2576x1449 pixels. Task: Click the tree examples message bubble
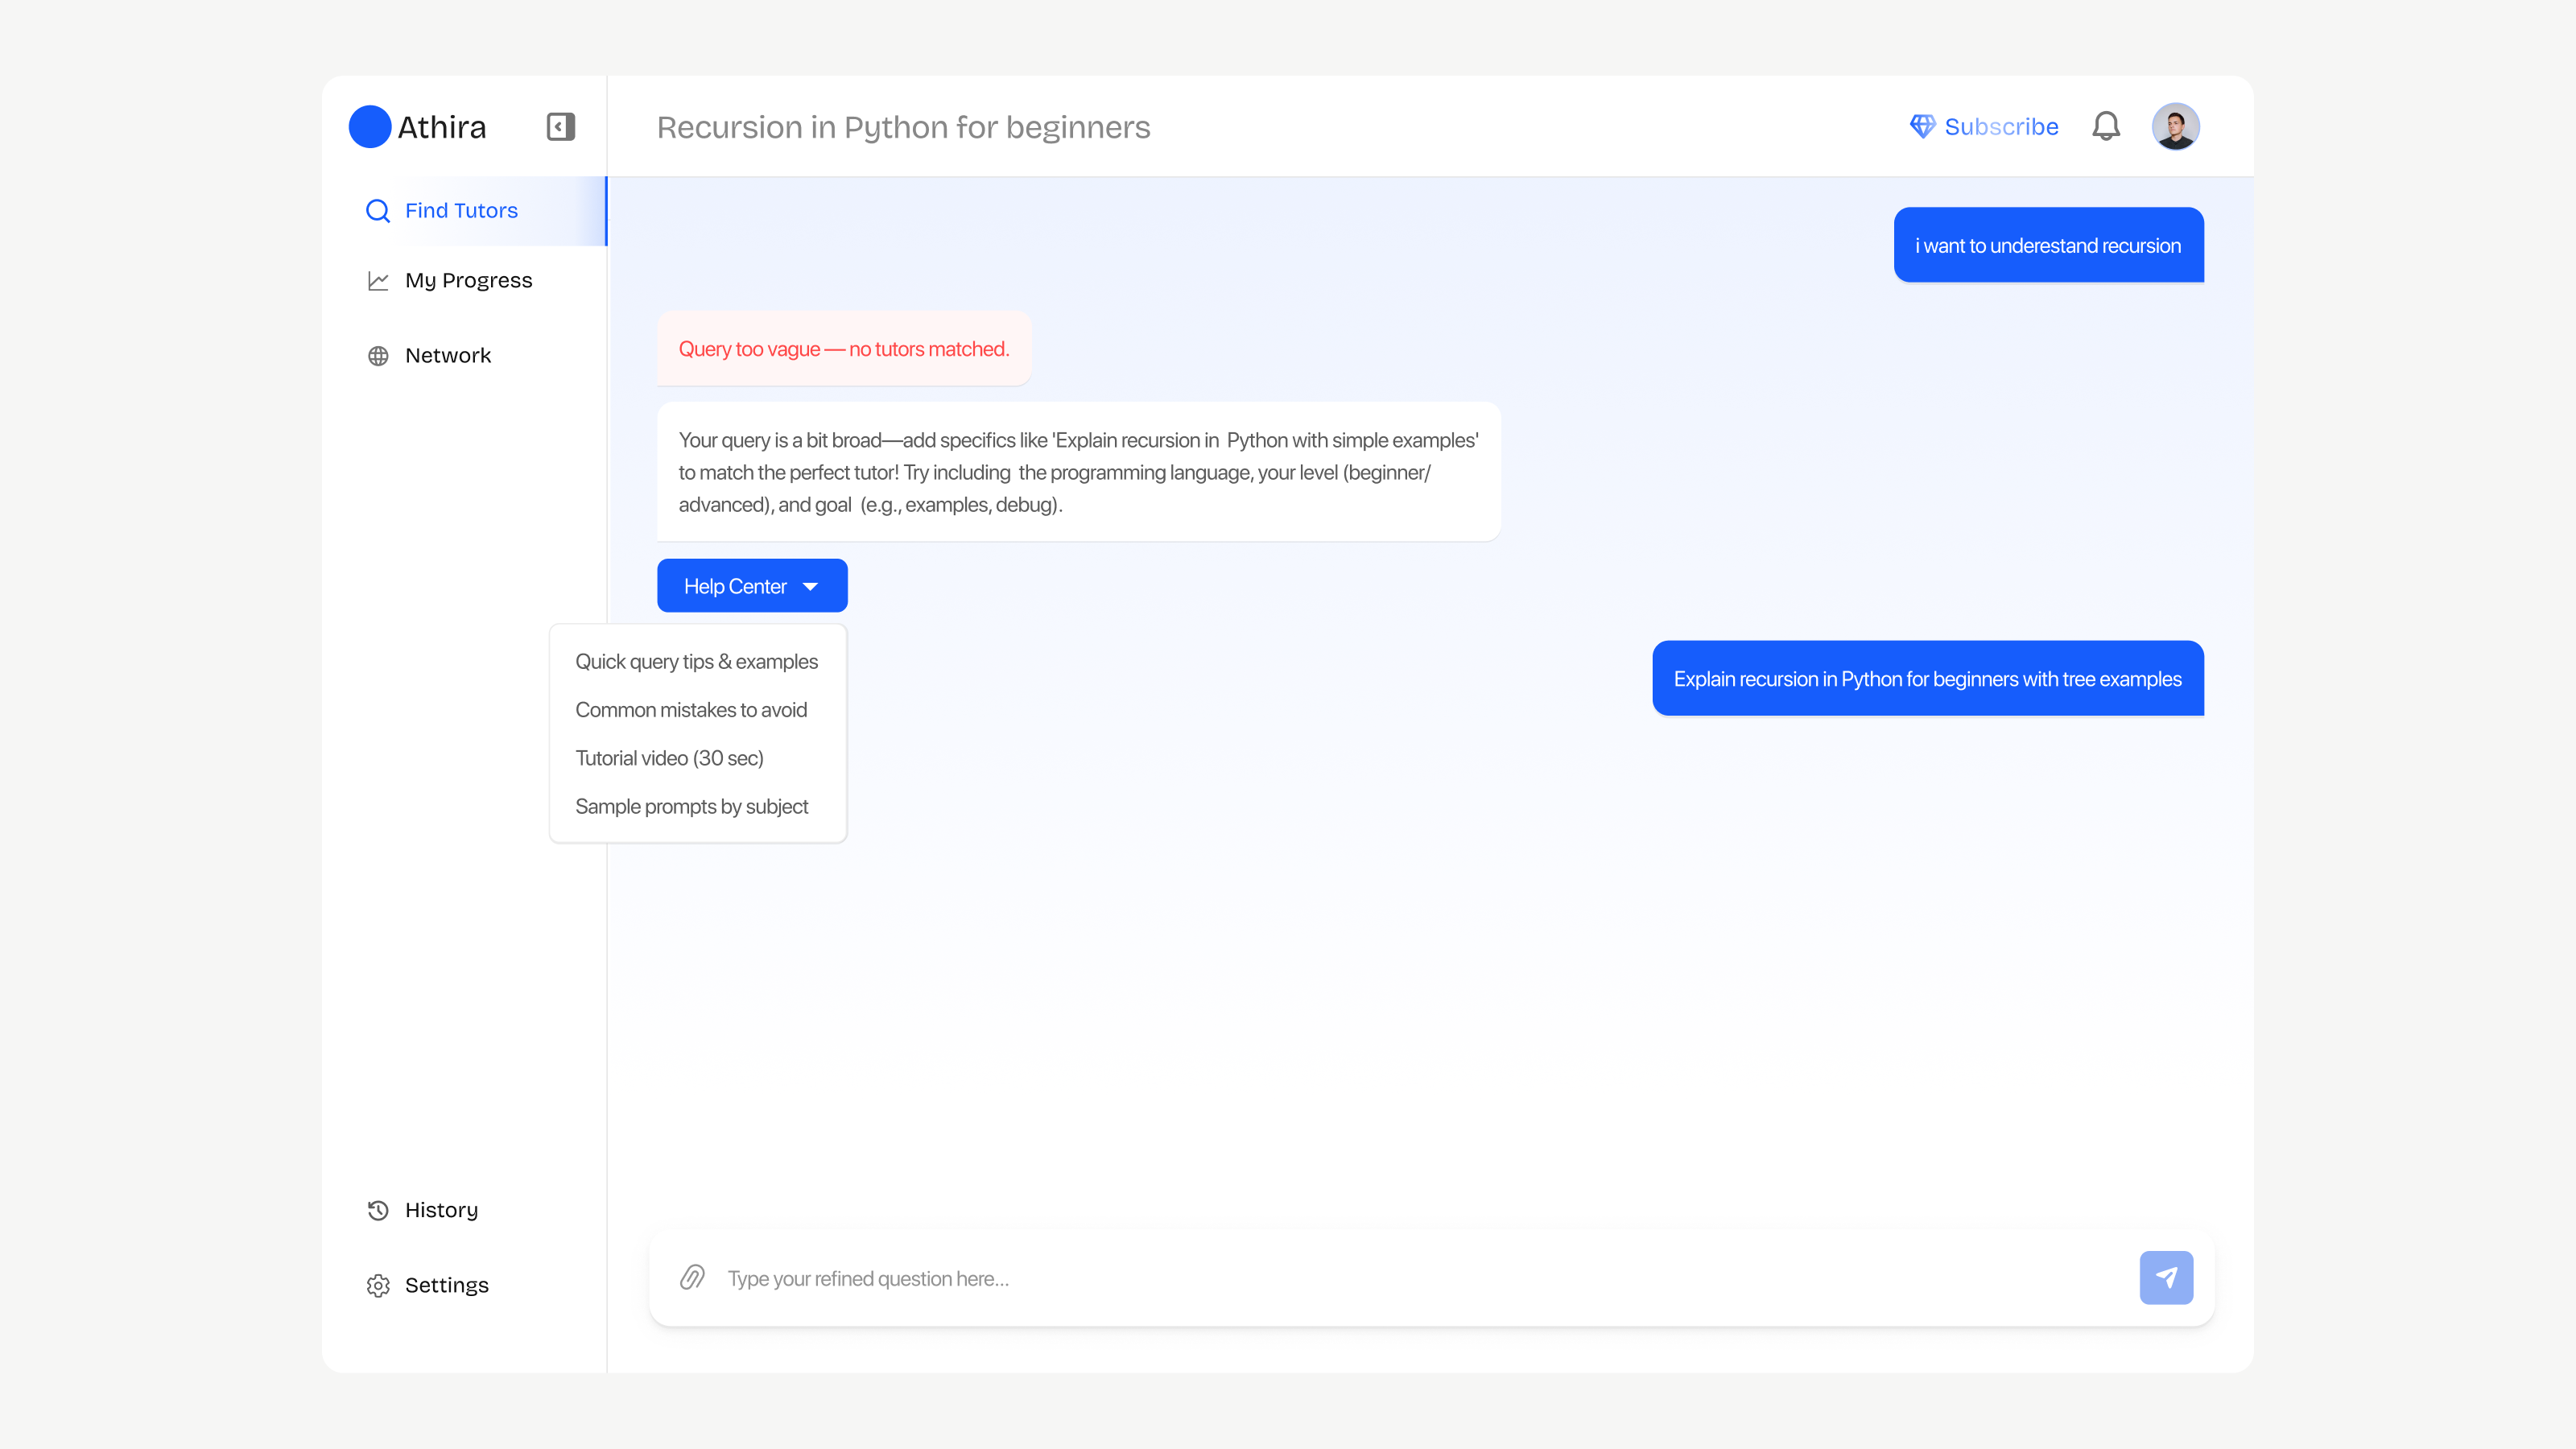(x=1926, y=679)
